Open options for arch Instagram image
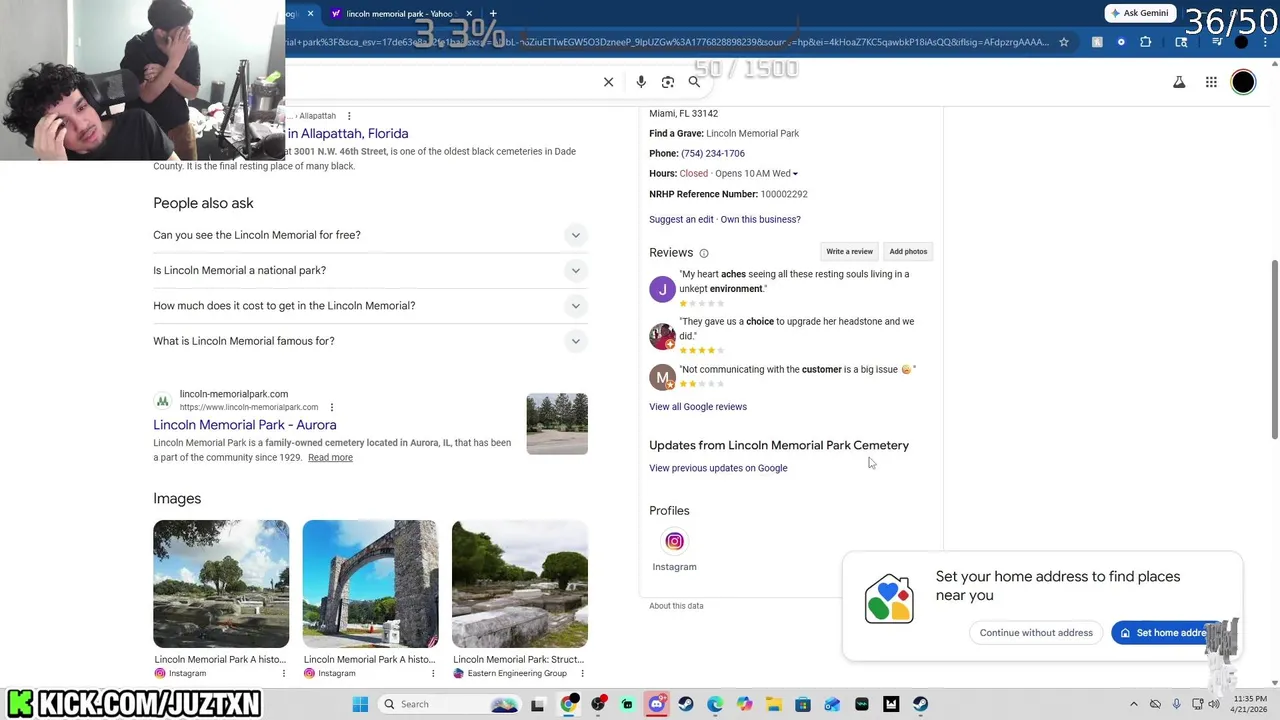1280x720 pixels. click(433, 674)
